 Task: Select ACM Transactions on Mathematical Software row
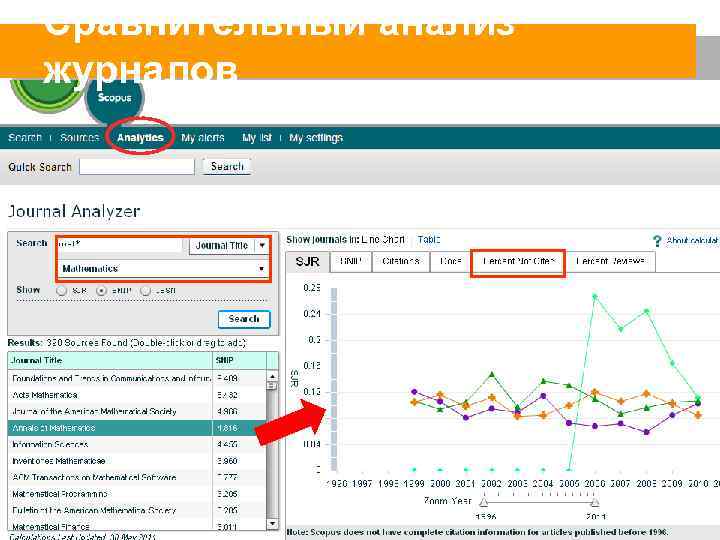pos(136,478)
